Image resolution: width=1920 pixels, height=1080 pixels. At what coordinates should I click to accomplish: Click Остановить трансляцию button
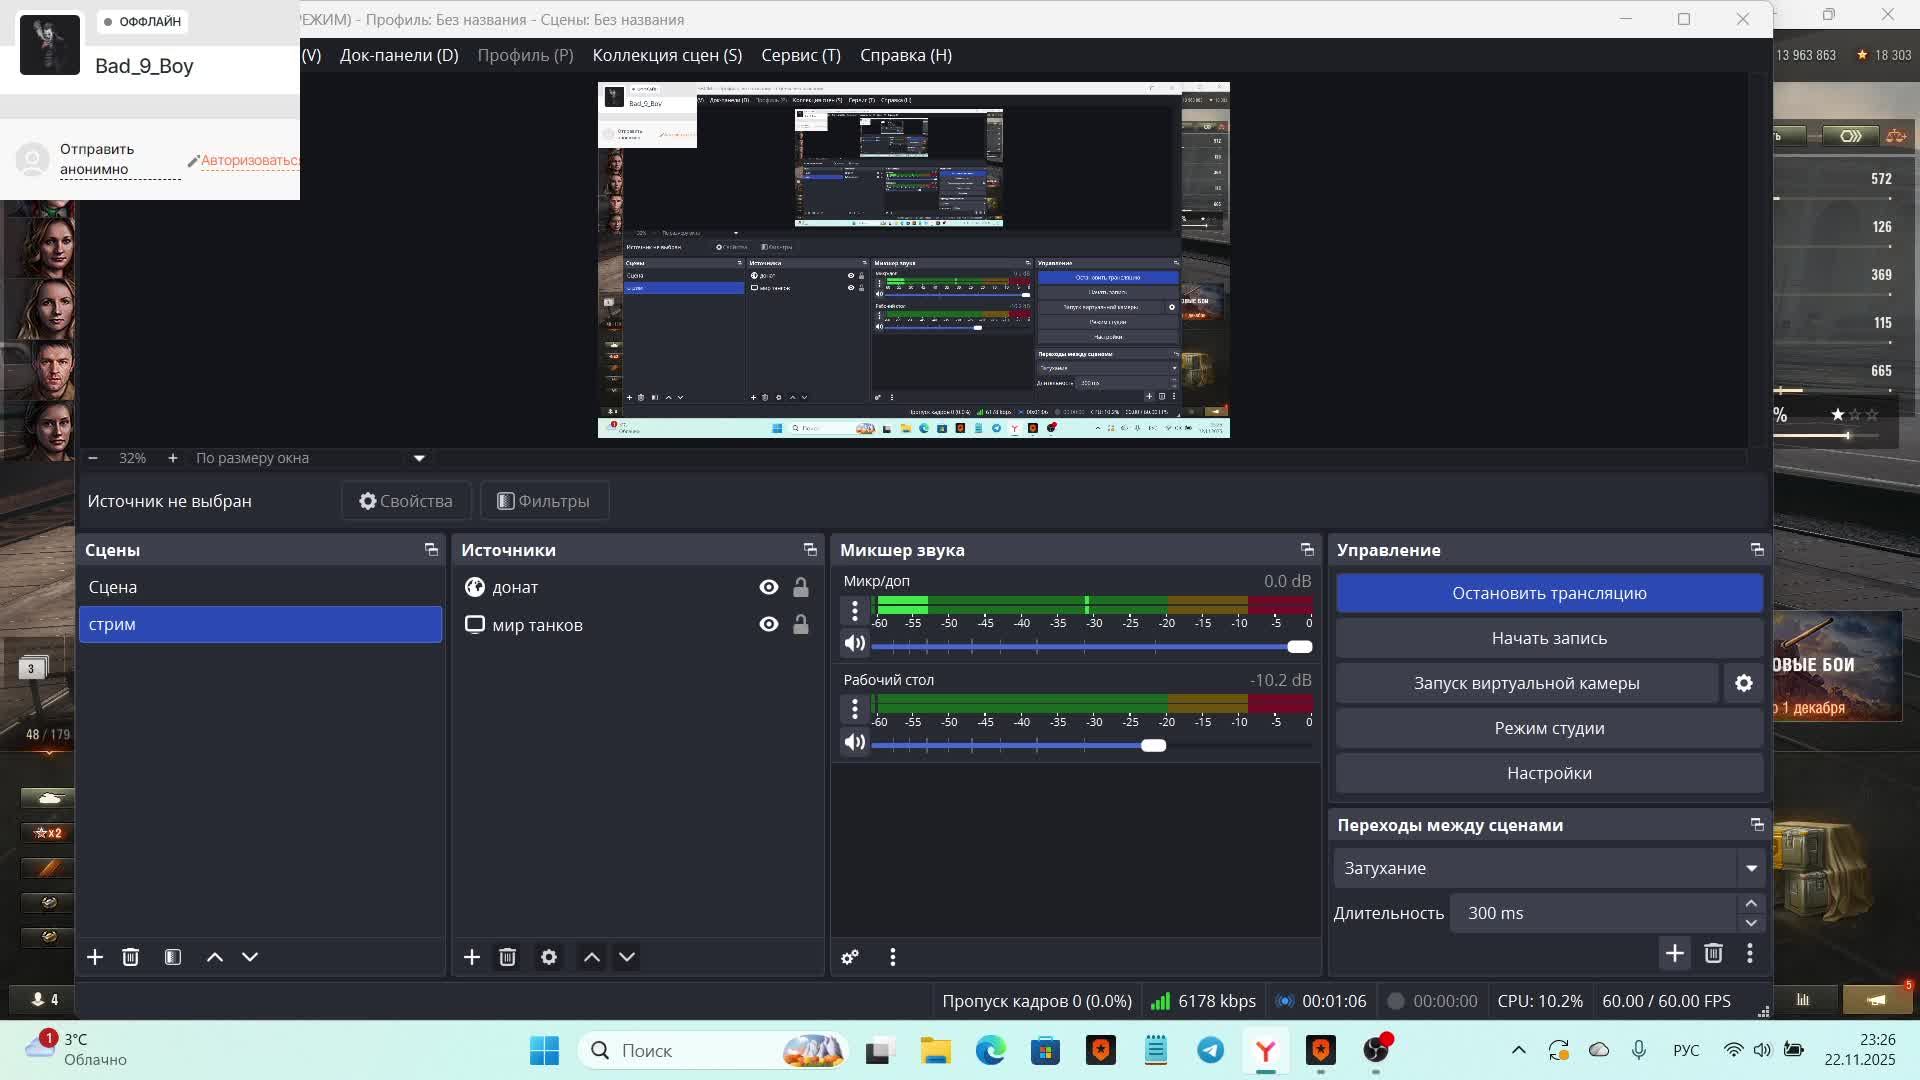[1549, 593]
